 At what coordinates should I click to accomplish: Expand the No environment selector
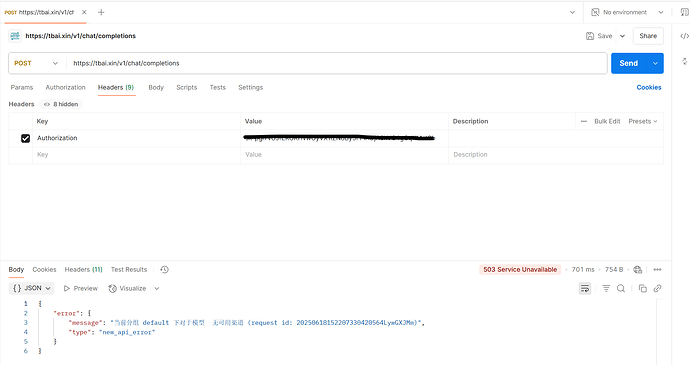(x=627, y=12)
